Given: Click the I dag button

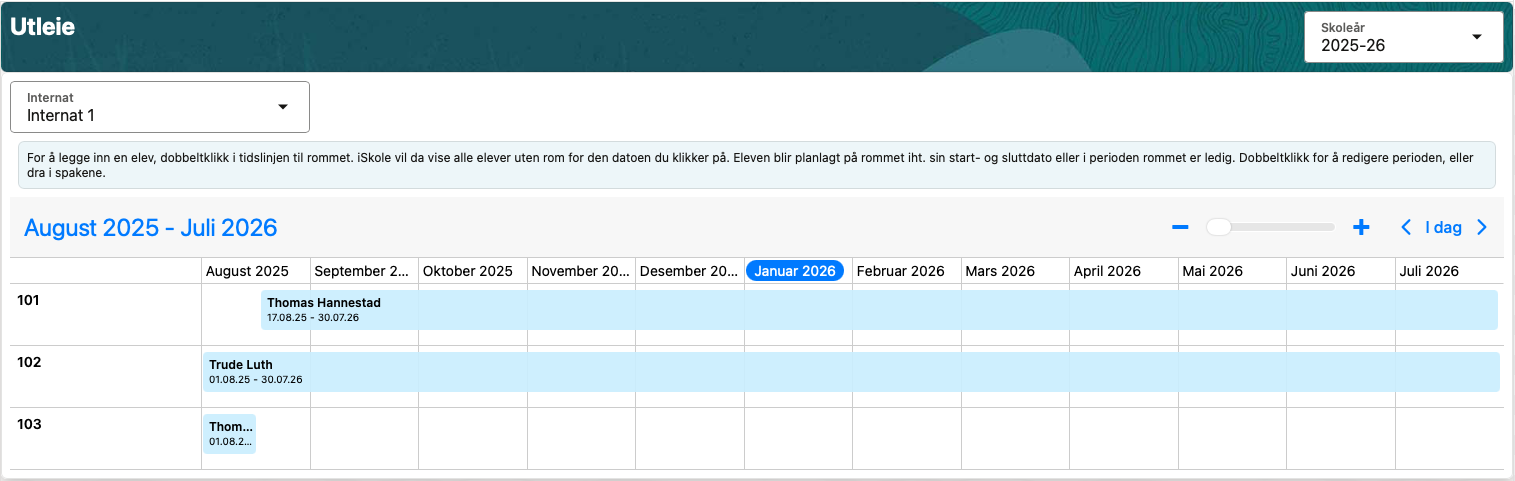Looking at the screenshot, I should point(1443,228).
